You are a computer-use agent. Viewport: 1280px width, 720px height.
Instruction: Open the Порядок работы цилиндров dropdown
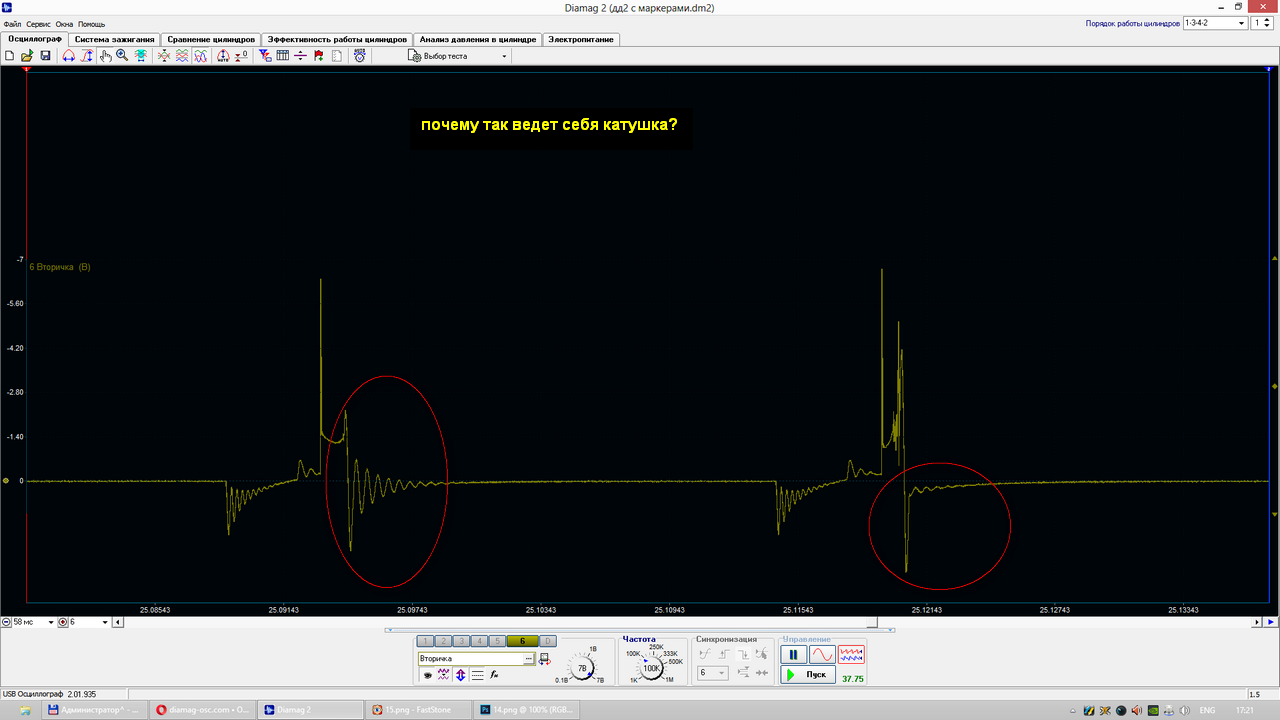point(1215,22)
